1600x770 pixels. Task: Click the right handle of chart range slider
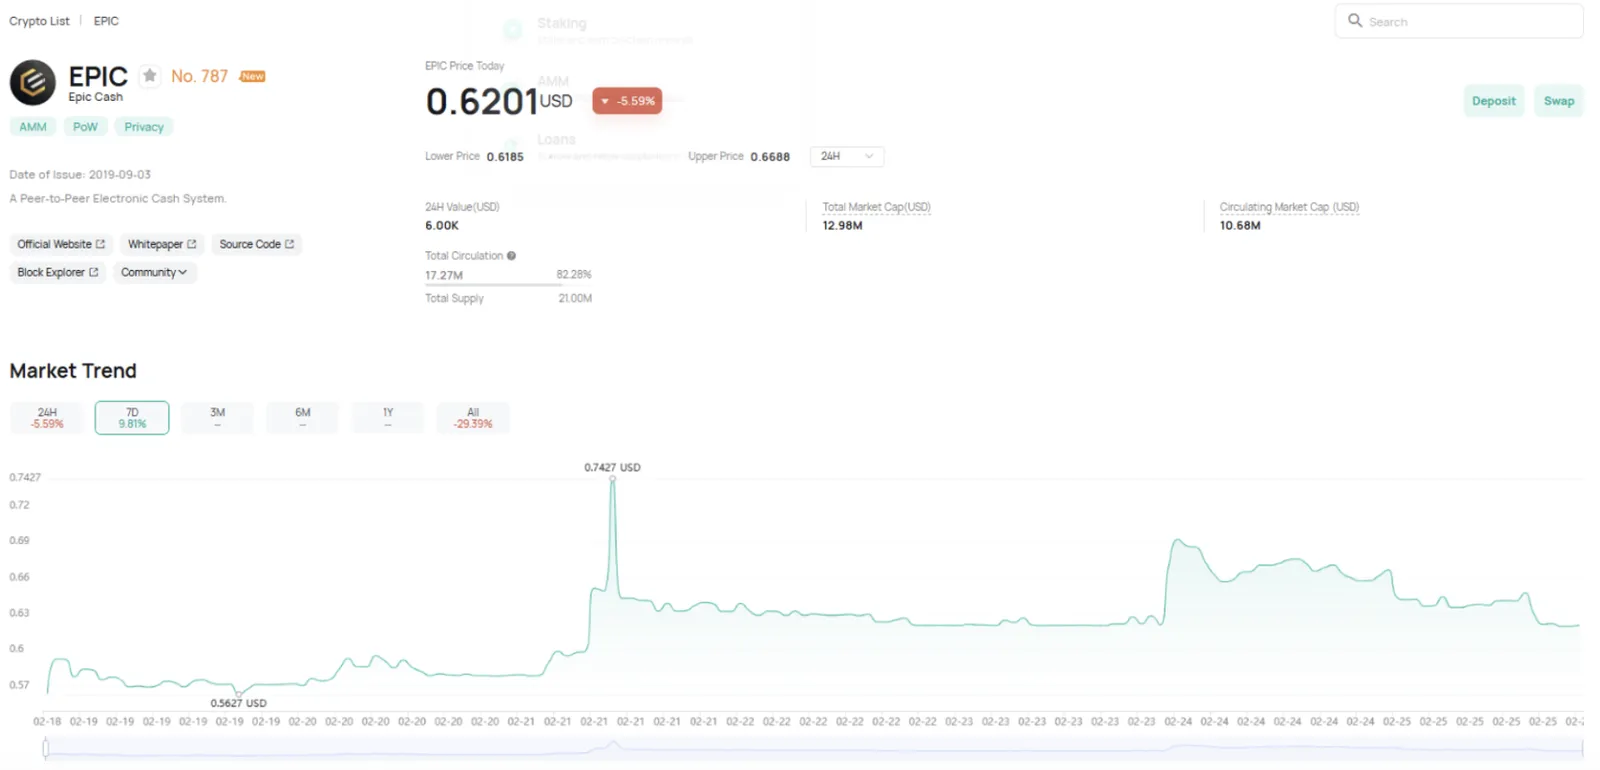(x=1582, y=748)
